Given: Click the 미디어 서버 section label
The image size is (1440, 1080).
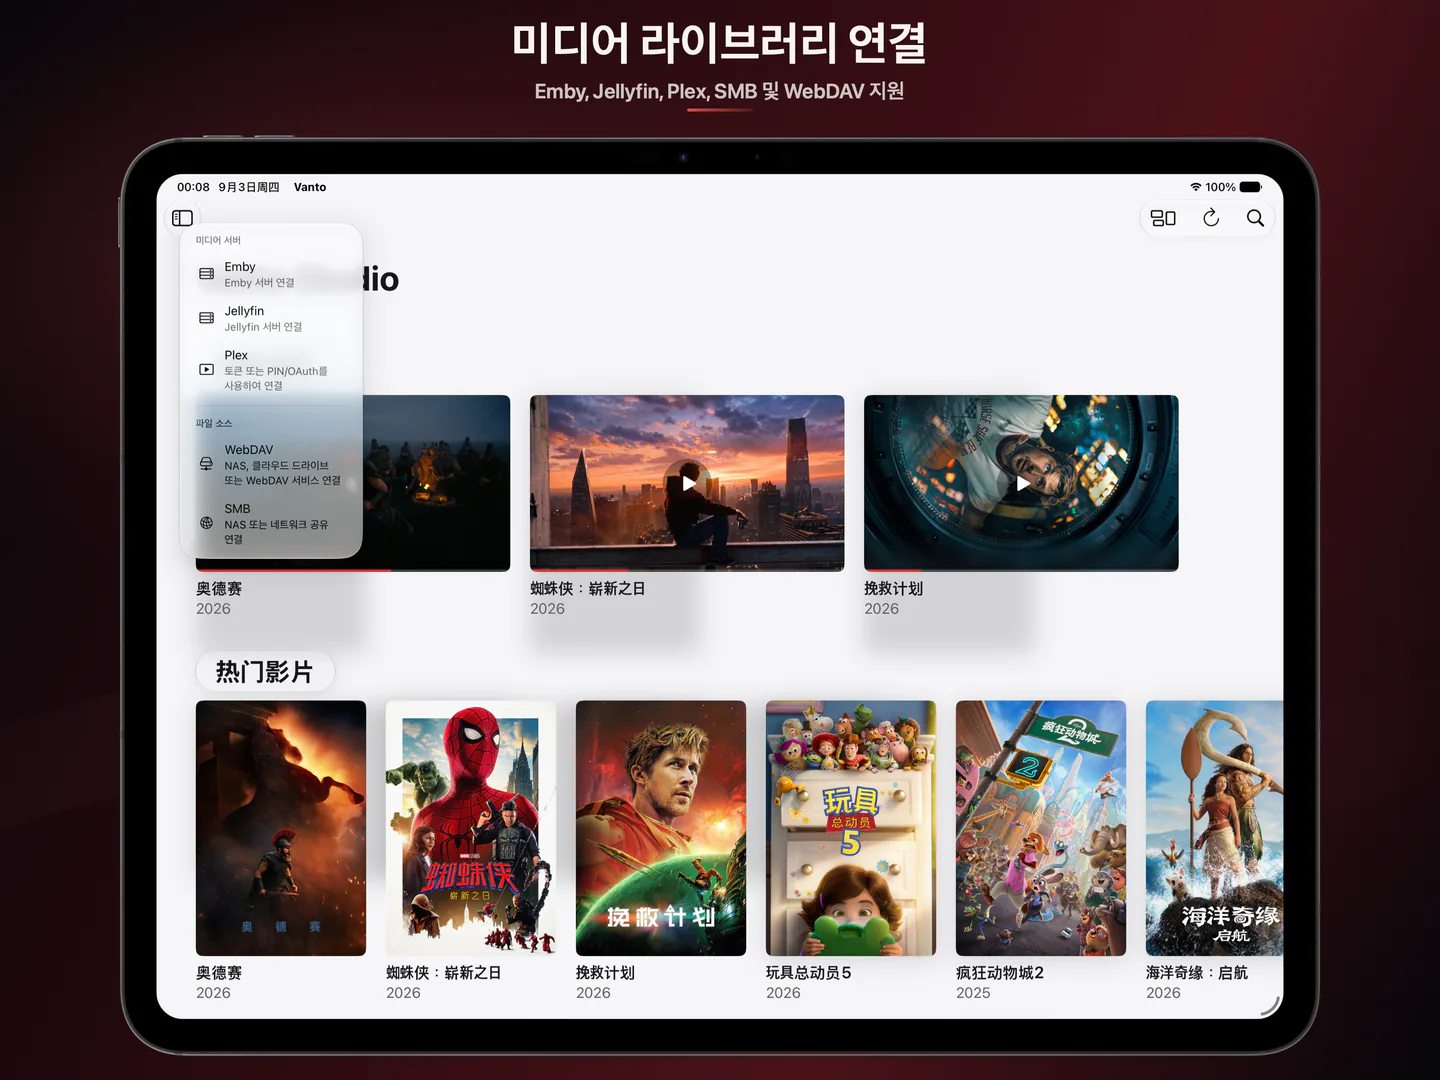Looking at the screenshot, I should (218, 240).
